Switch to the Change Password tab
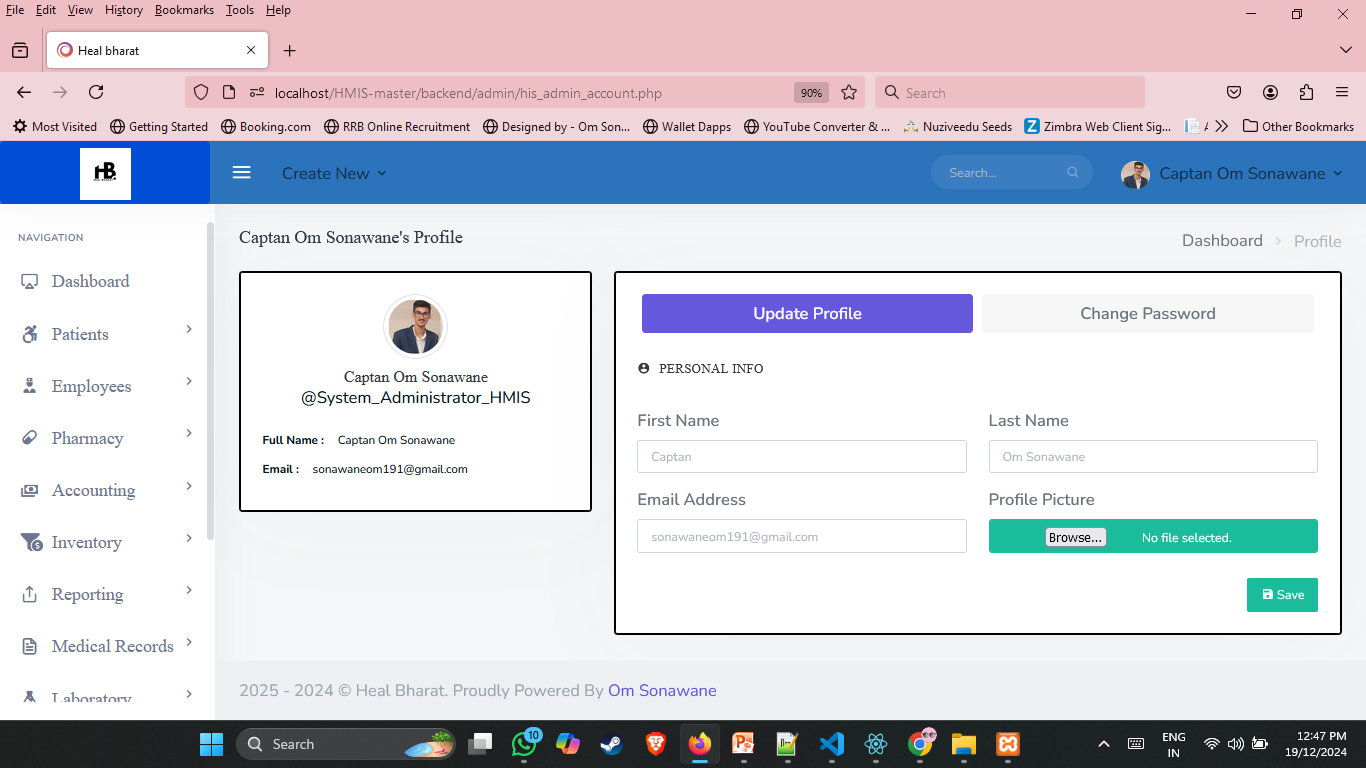 [1148, 313]
